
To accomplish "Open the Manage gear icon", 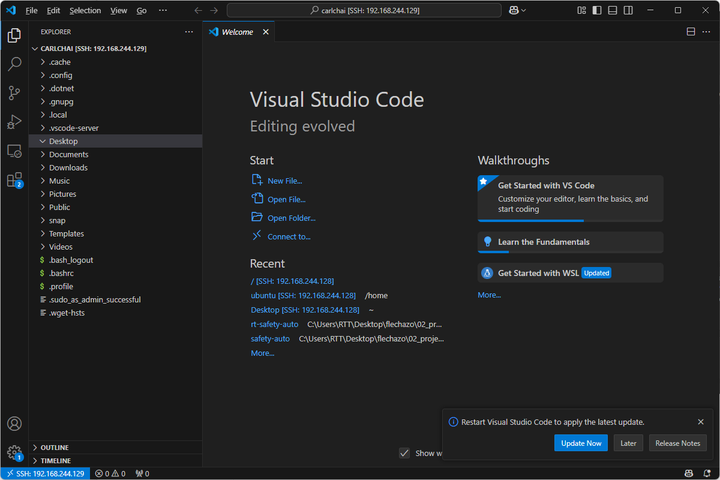I will (14, 452).
